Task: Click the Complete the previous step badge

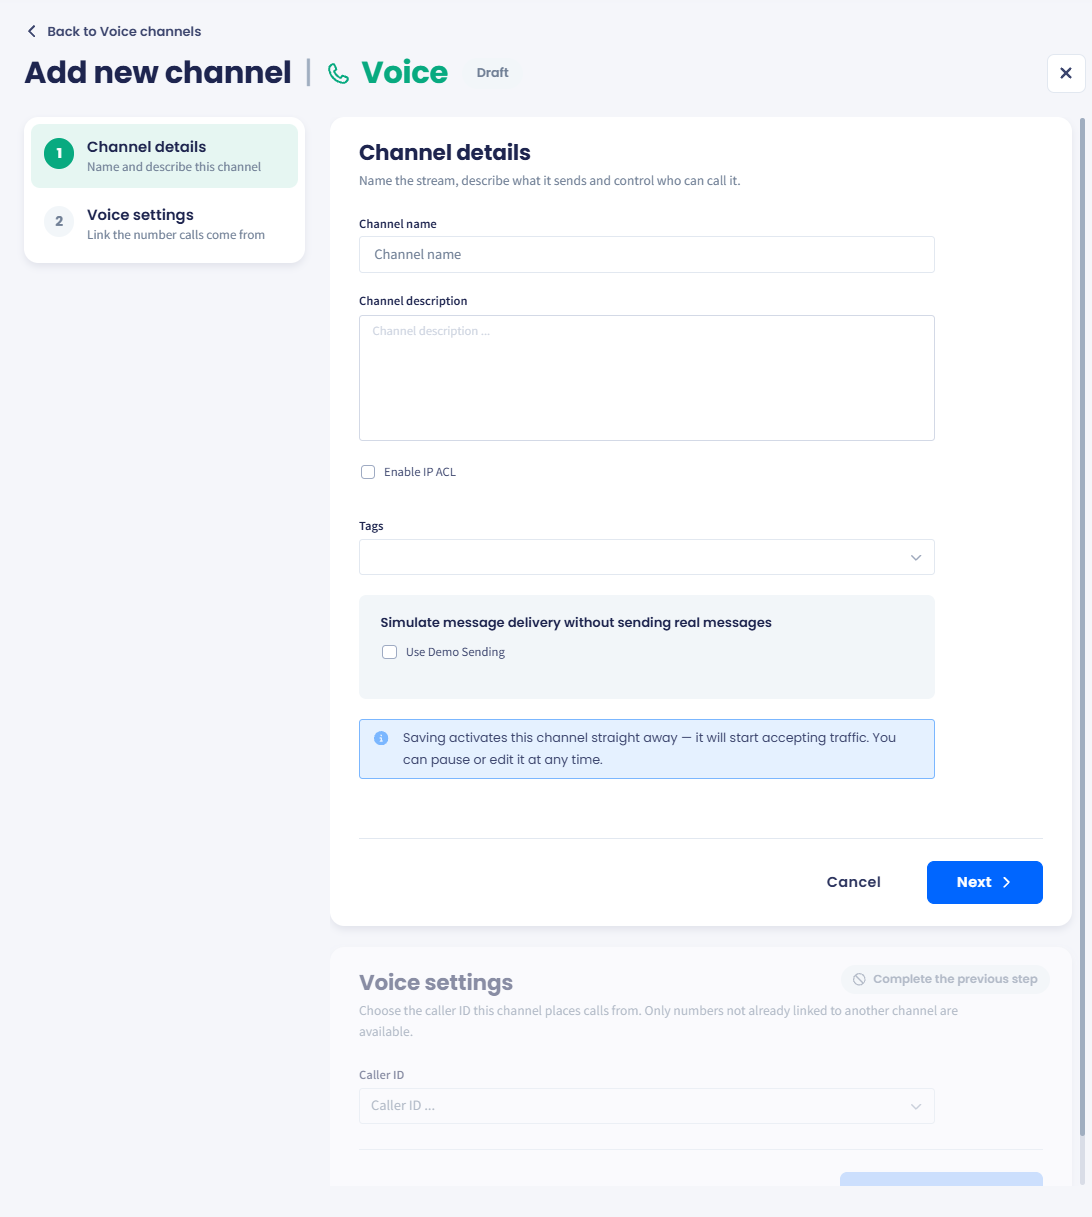Action: tap(945, 979)
